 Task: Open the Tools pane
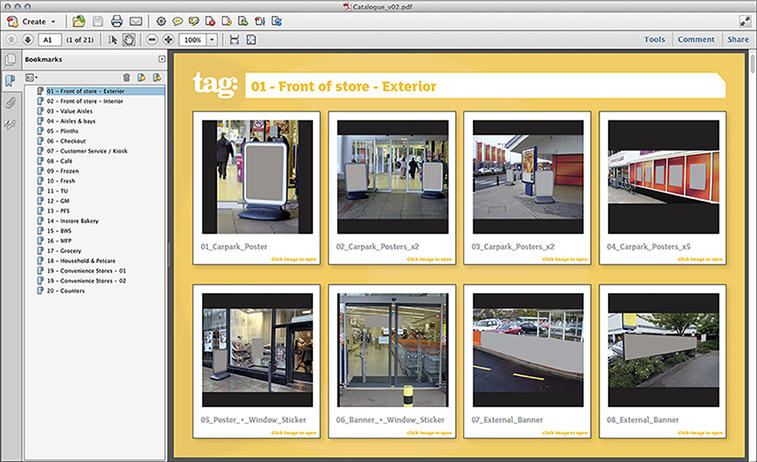point(654,40)
